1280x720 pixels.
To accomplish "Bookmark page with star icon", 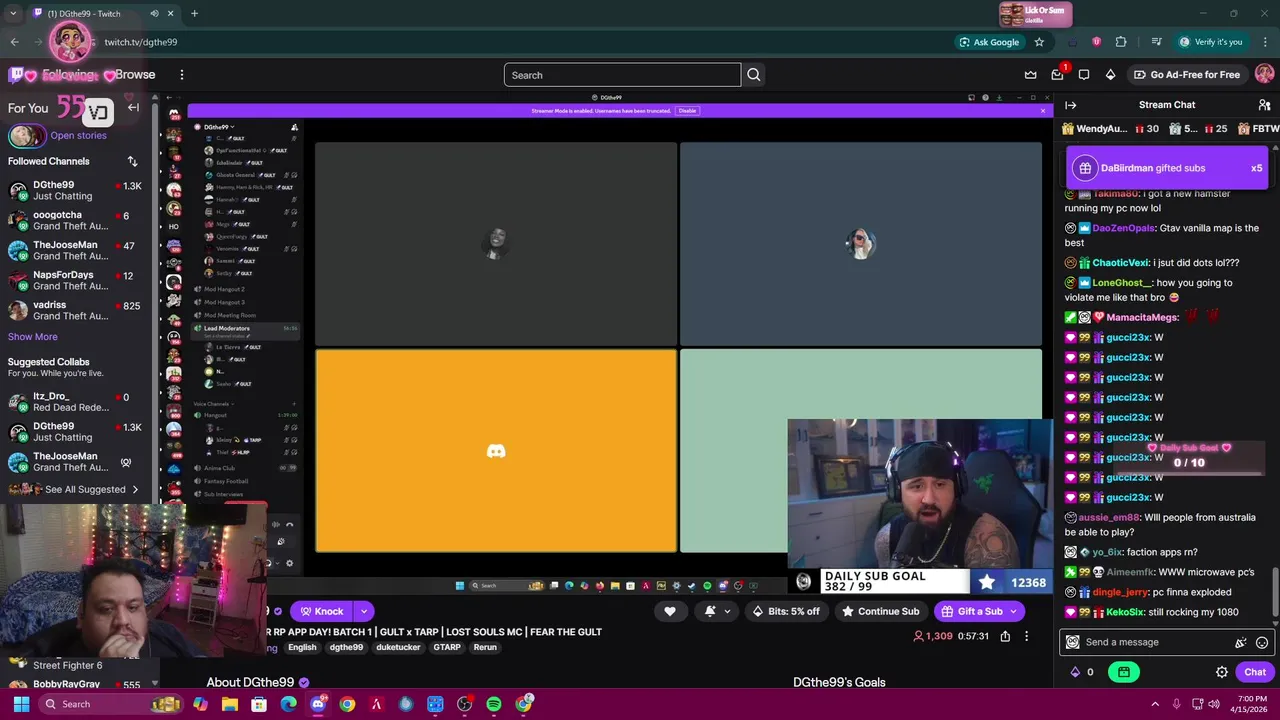I will coord(1039,42).
